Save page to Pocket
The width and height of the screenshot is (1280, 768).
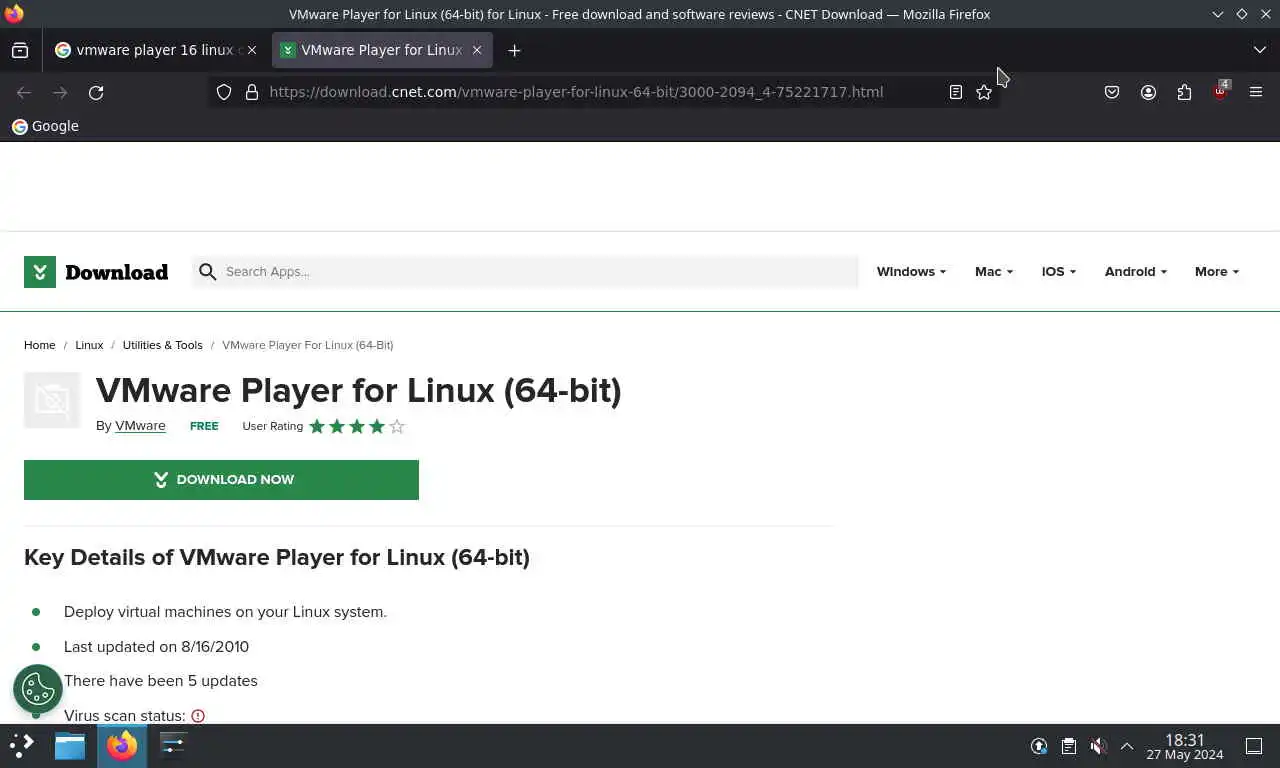[1112, 92]
